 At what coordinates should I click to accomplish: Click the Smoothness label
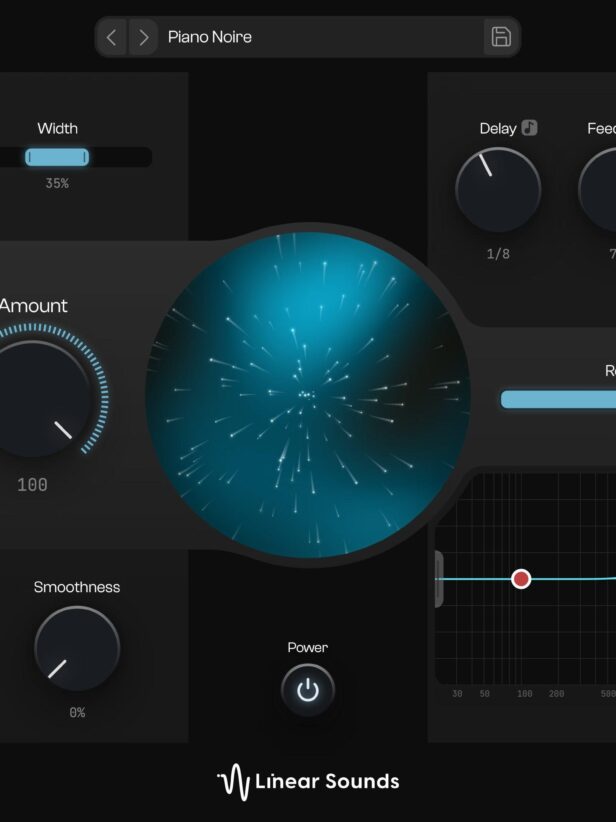[x=77, y=587]
